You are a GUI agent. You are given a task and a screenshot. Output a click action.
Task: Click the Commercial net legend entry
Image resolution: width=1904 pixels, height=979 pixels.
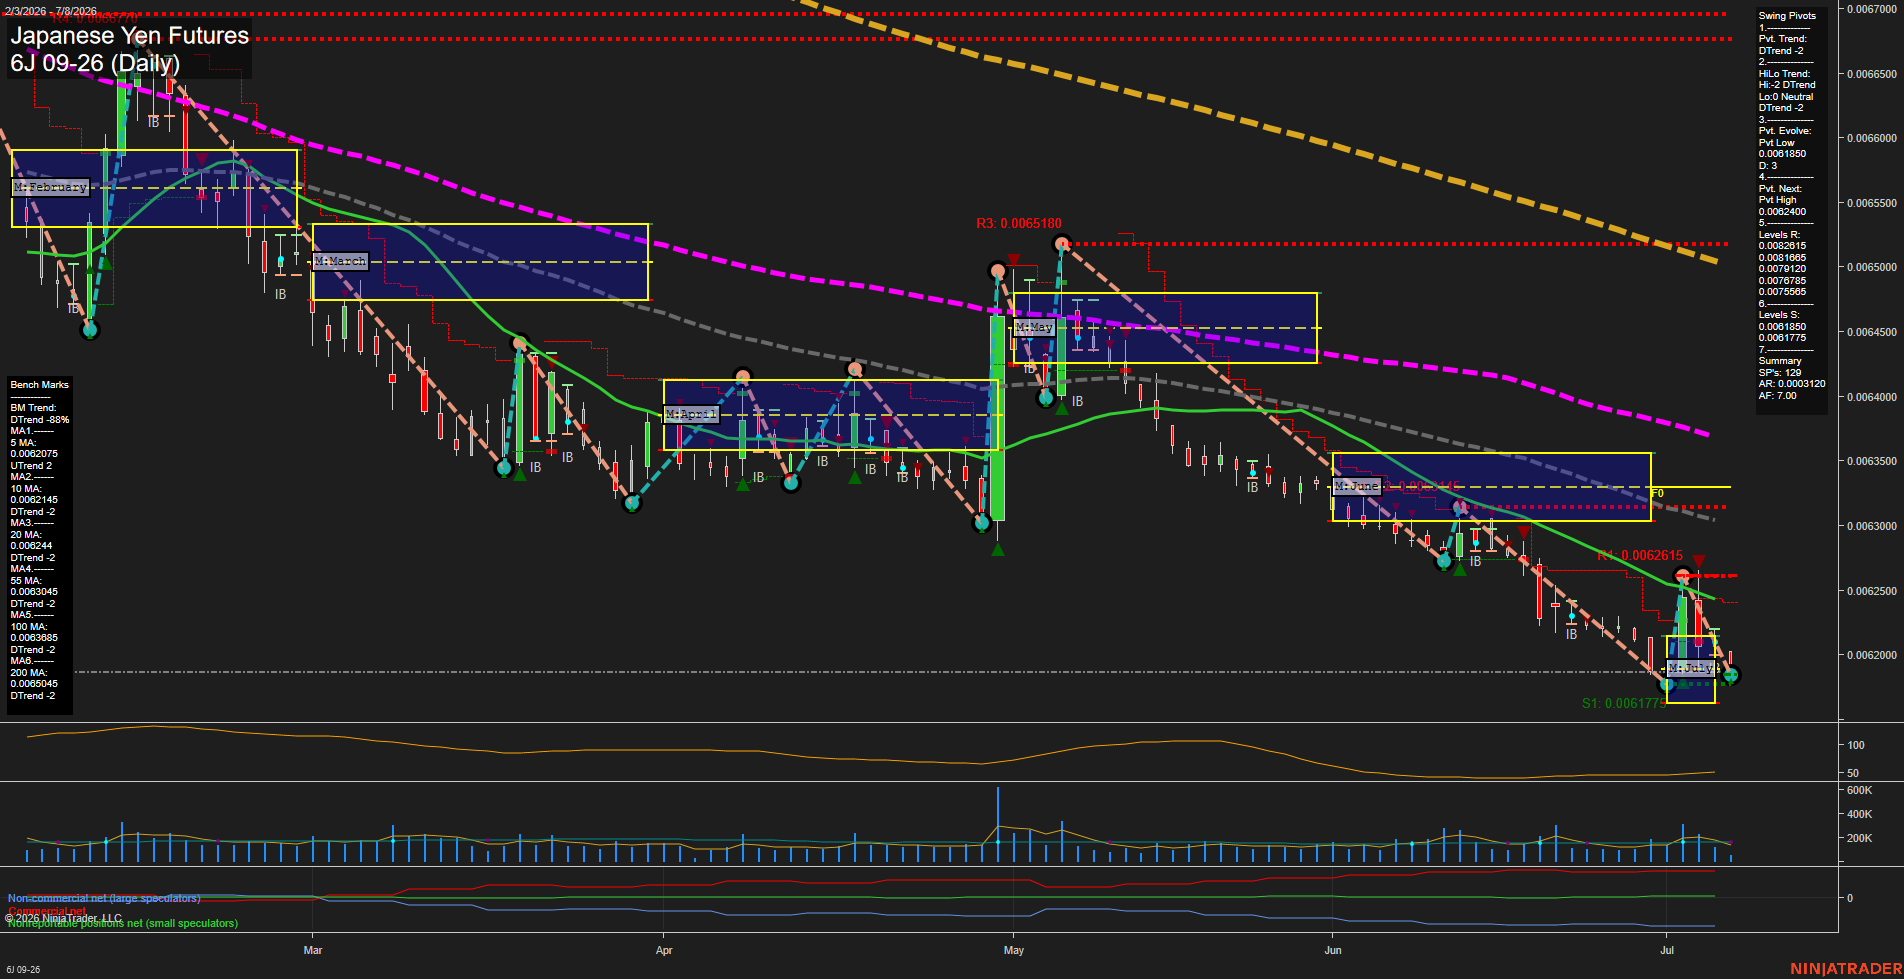pyautogui.click(x=47, y=911)
